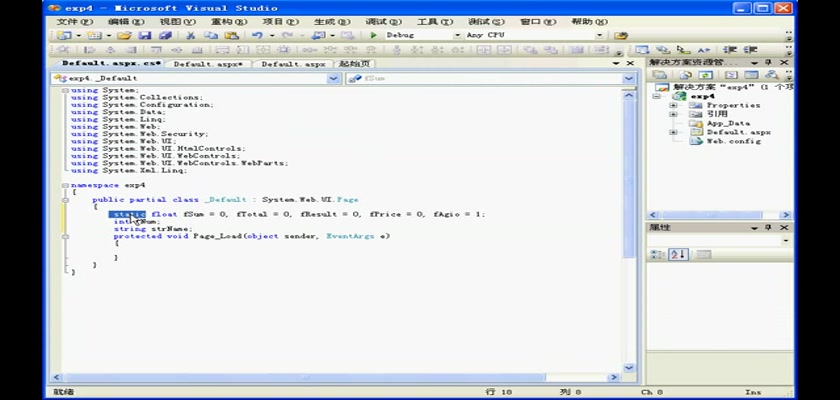Collapse the using directives code region
Viewport: 840px width, 400px height.
tap(65, 90)
